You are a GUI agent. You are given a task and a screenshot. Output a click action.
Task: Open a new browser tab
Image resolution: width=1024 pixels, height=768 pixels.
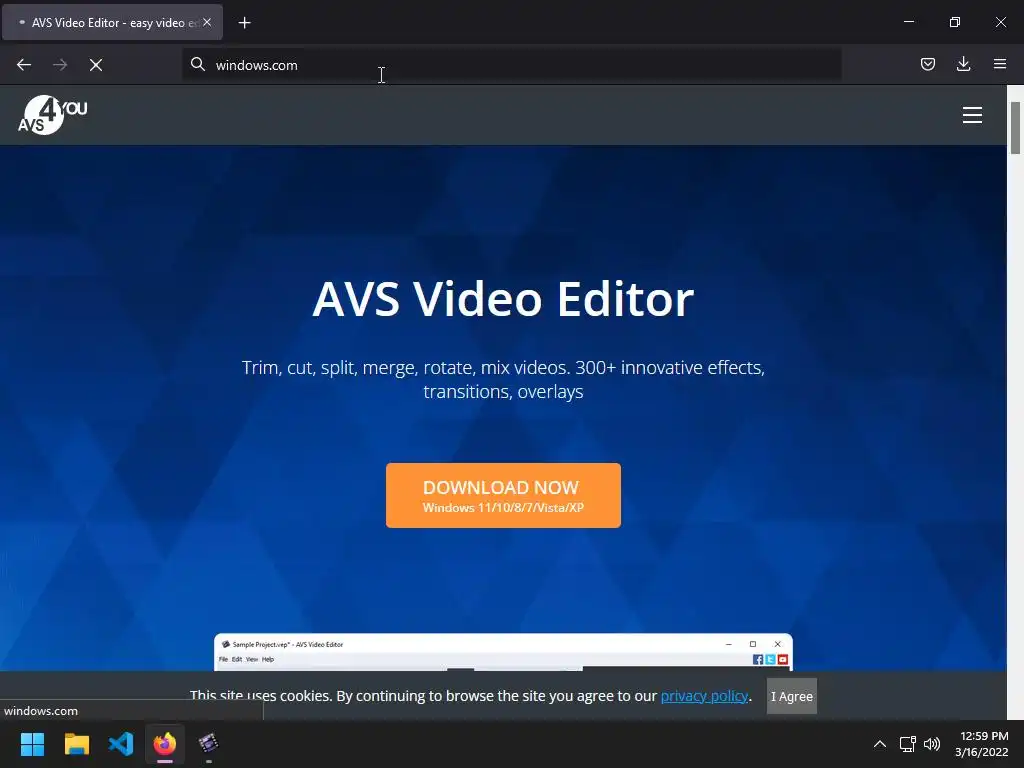pyautogui.click(x=244, y=23)
